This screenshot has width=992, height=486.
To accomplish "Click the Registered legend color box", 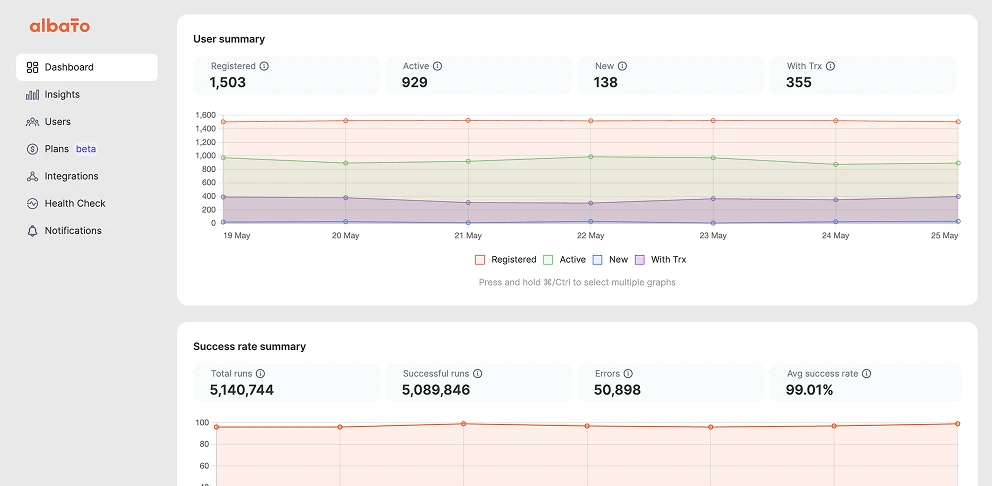I will point(480,259).
